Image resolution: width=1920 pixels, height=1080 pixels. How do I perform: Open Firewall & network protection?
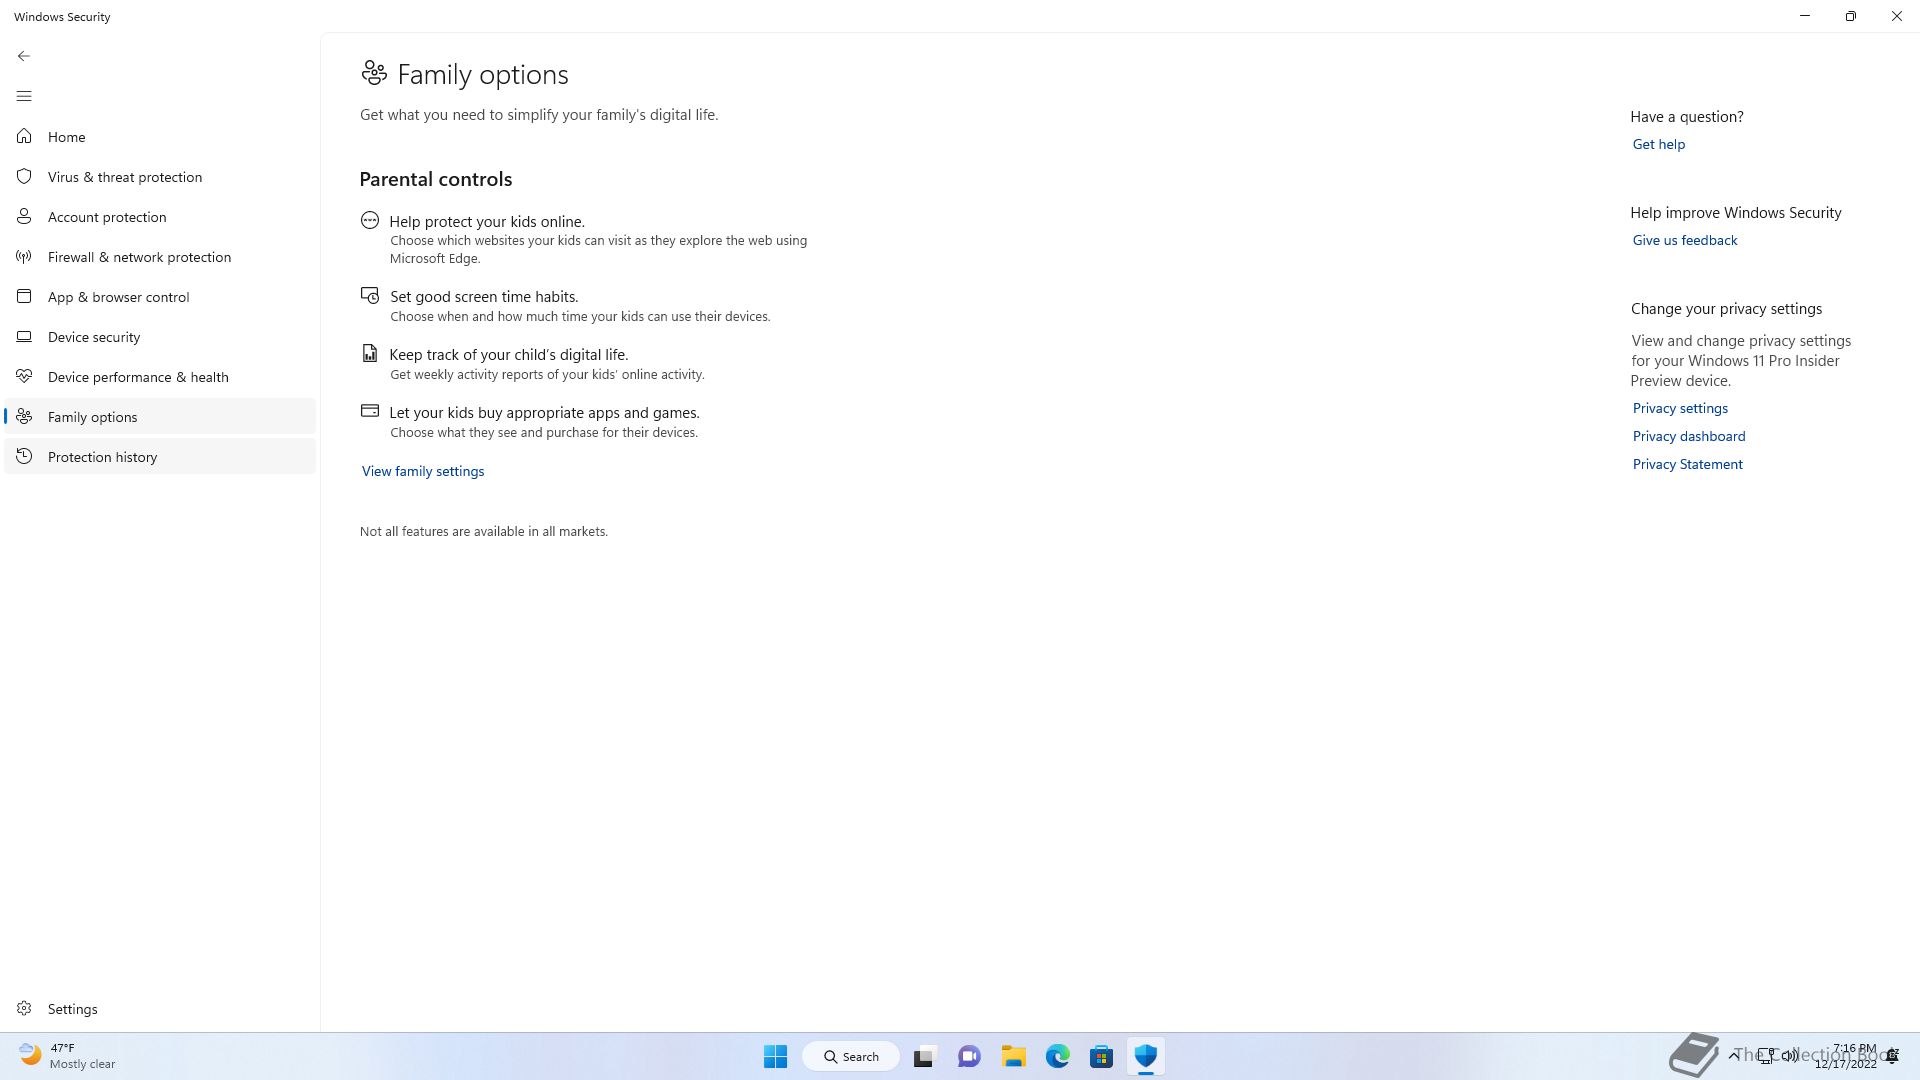point(160,257)
